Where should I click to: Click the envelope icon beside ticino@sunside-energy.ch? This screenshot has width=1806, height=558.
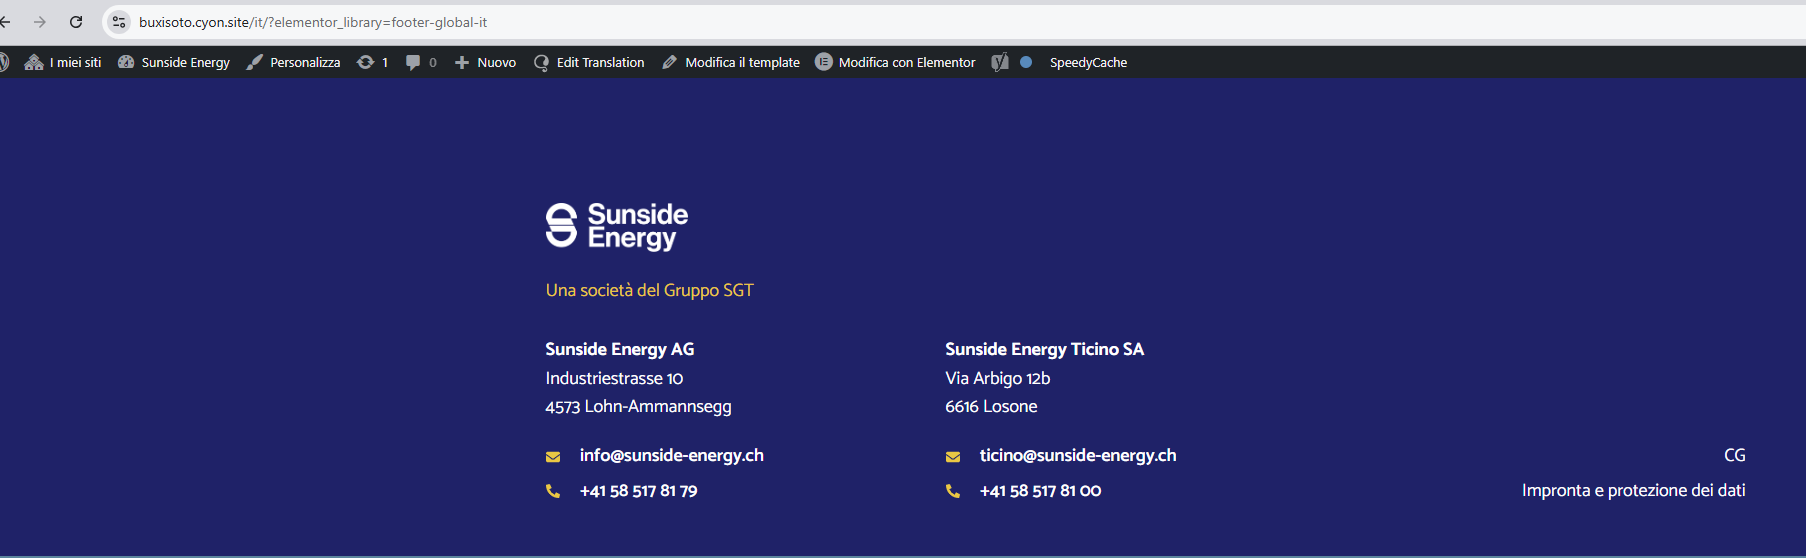[953, 456]
